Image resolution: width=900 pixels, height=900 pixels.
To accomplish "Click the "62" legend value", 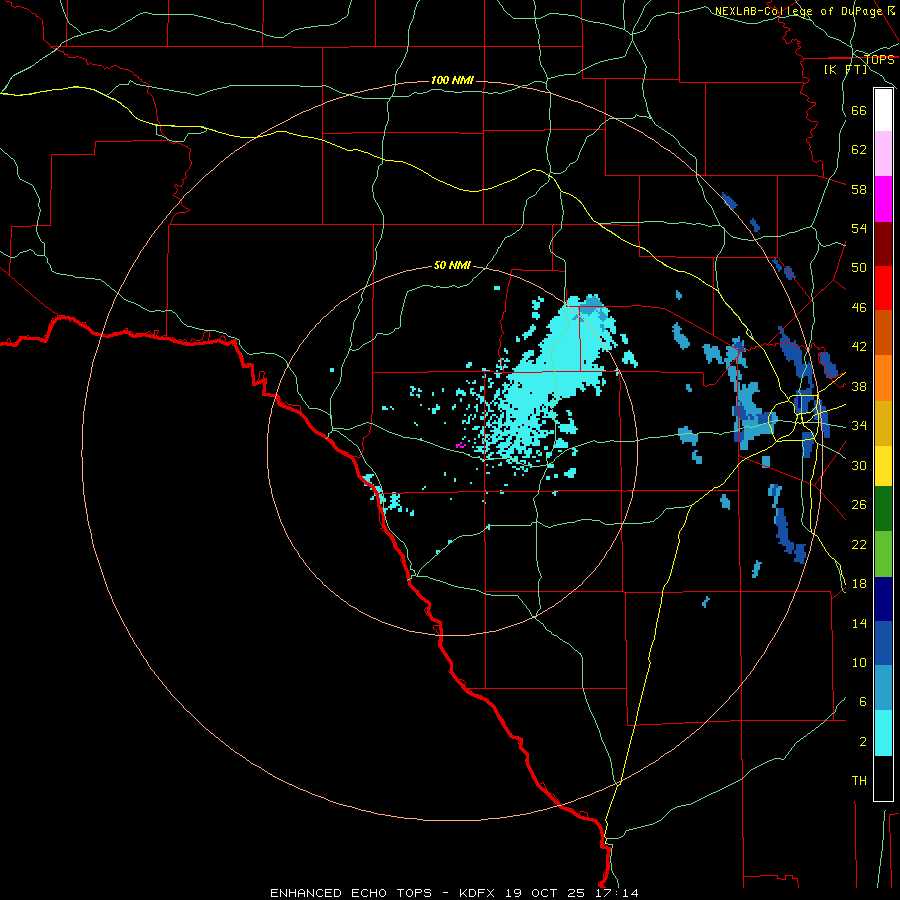I will (x=859, y=150).
